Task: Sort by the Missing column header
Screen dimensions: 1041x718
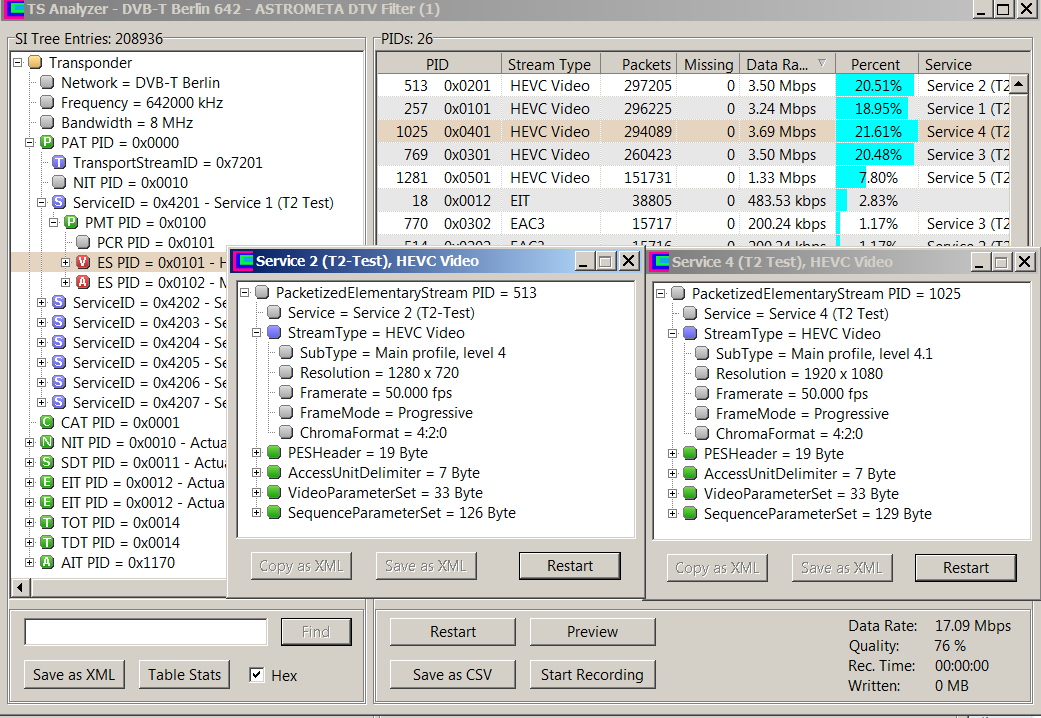Action: click(x=708, y=64)
